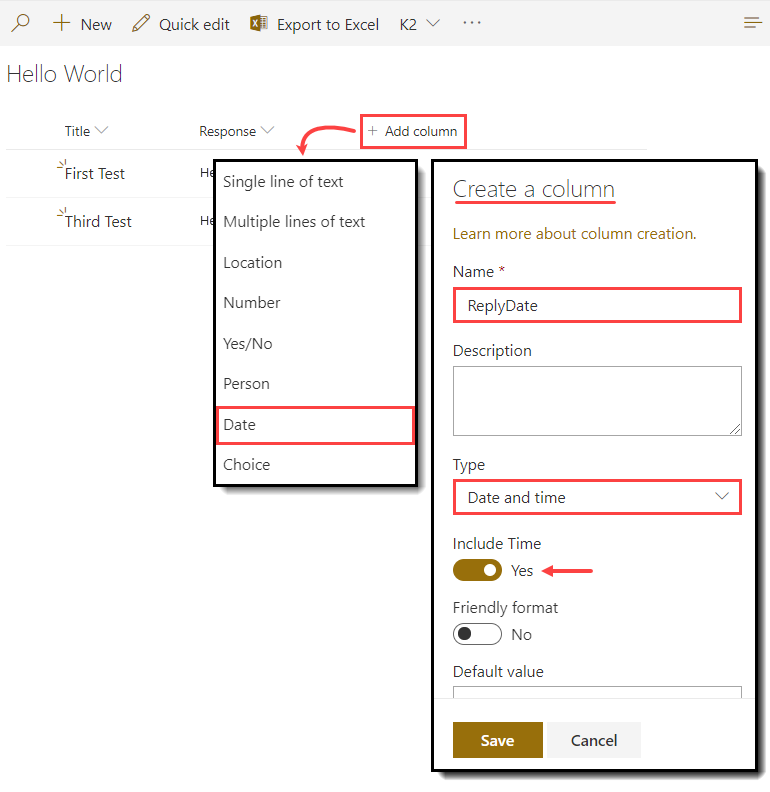Viewport: 770px width, 792px height.
Task: Click the Quick edit pencil icon
Action: (141, 23)
